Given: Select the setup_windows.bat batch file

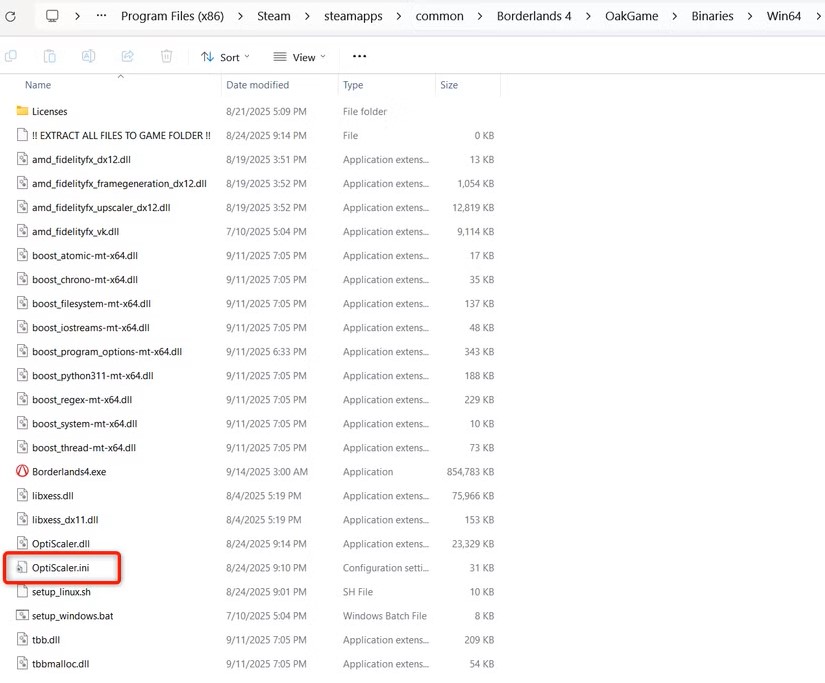Looking at the screenshot, I should [x=72, y=616].
